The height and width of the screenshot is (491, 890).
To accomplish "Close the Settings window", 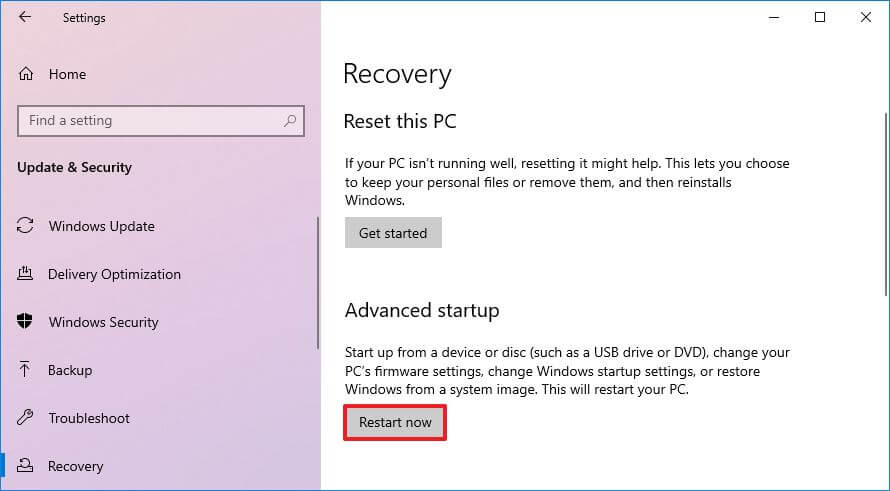I will click(x=865, y=17).
